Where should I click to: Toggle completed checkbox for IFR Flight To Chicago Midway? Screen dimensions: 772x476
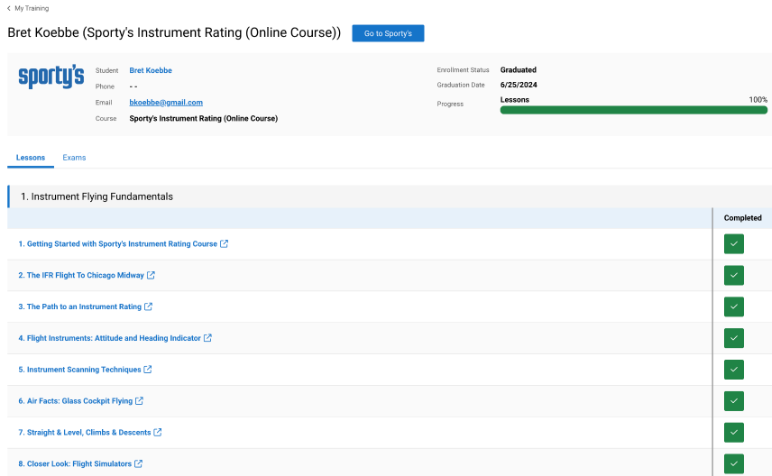click(734, 275)
